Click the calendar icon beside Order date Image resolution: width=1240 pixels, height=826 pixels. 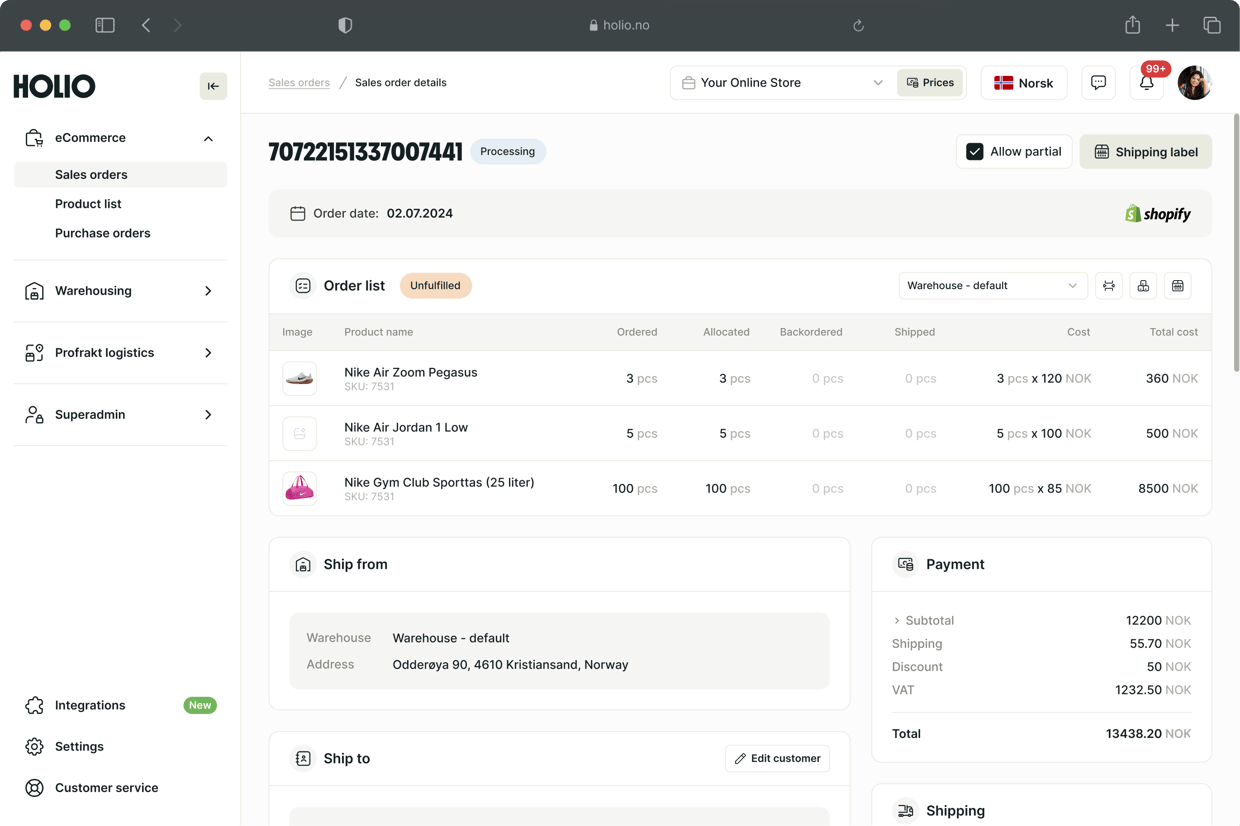[x=297, y=213]
